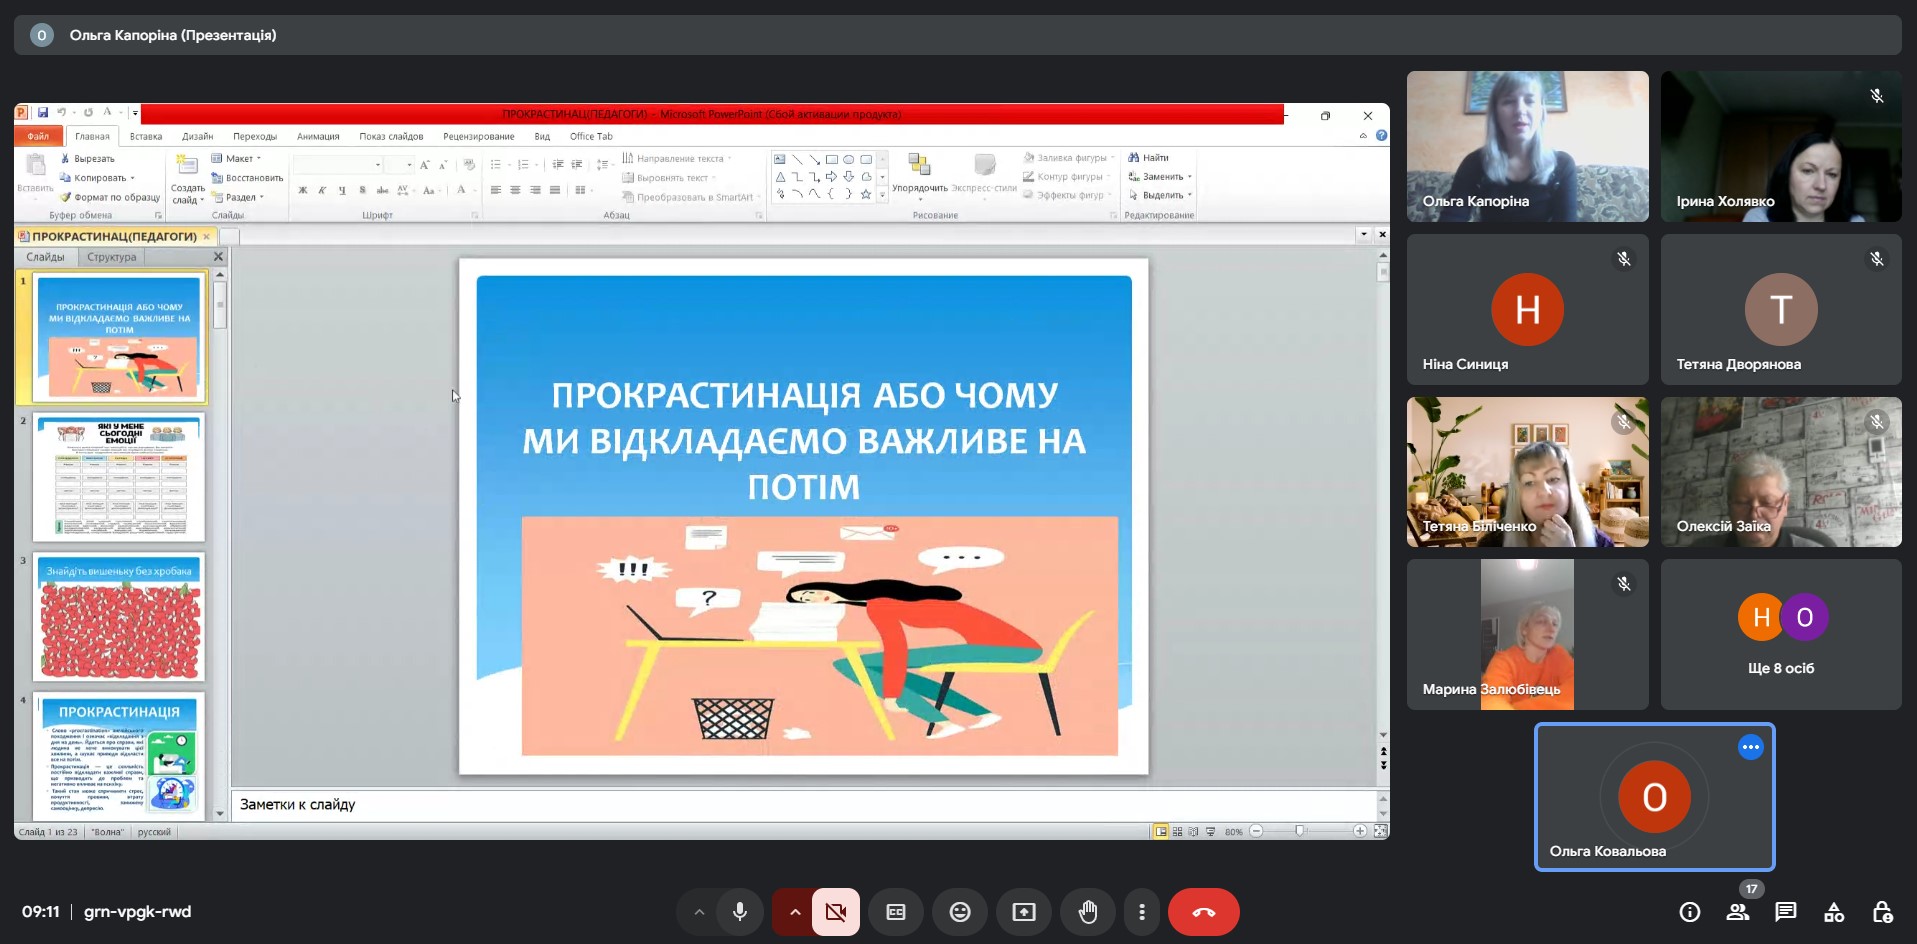The height and width of the screenshot is (944, 1917).
Task: Turn on the camera
Action: (835, 912)
